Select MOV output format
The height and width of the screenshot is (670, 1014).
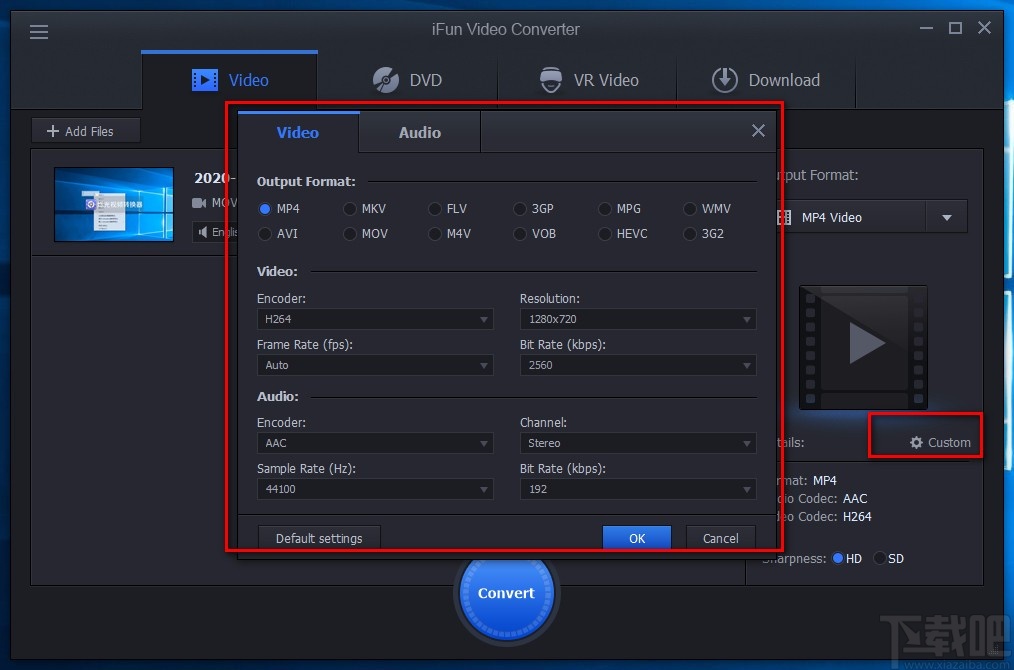[365, 233]
